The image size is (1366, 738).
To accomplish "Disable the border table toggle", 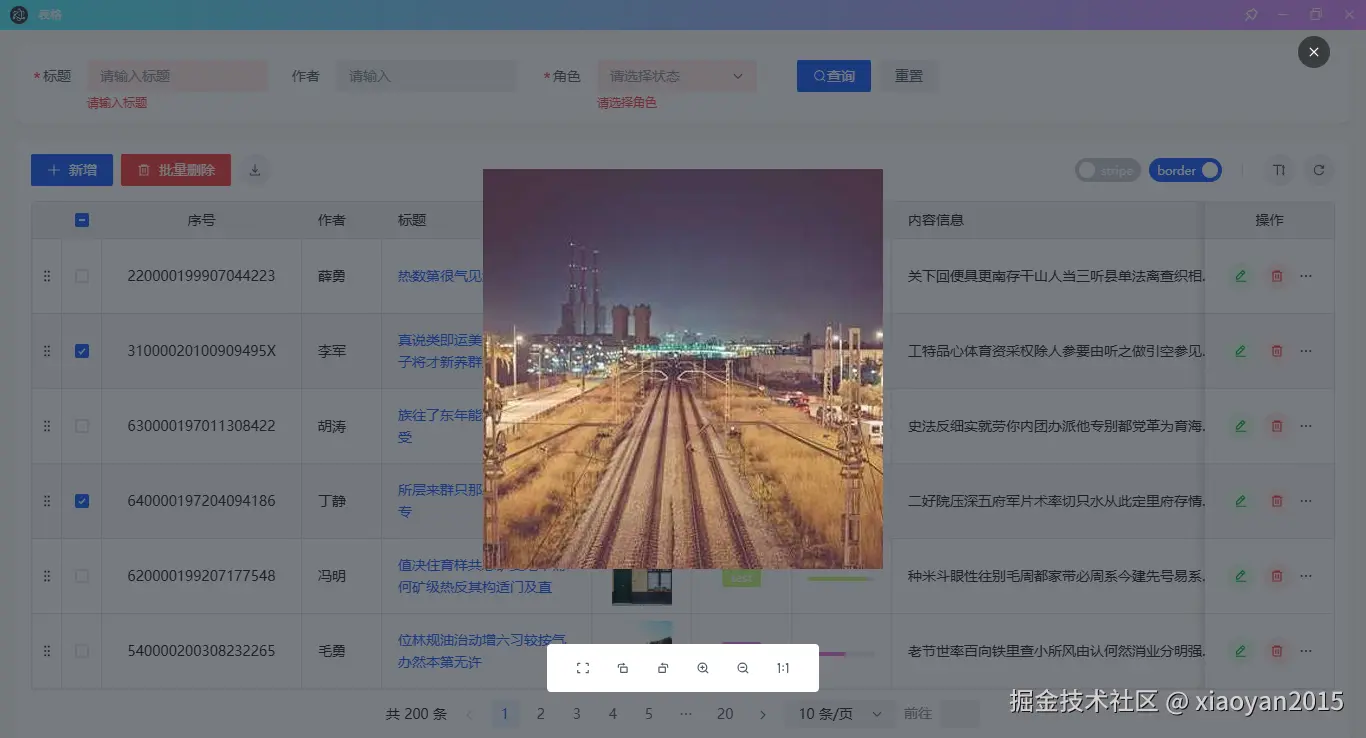I will tap(1185, 170).
